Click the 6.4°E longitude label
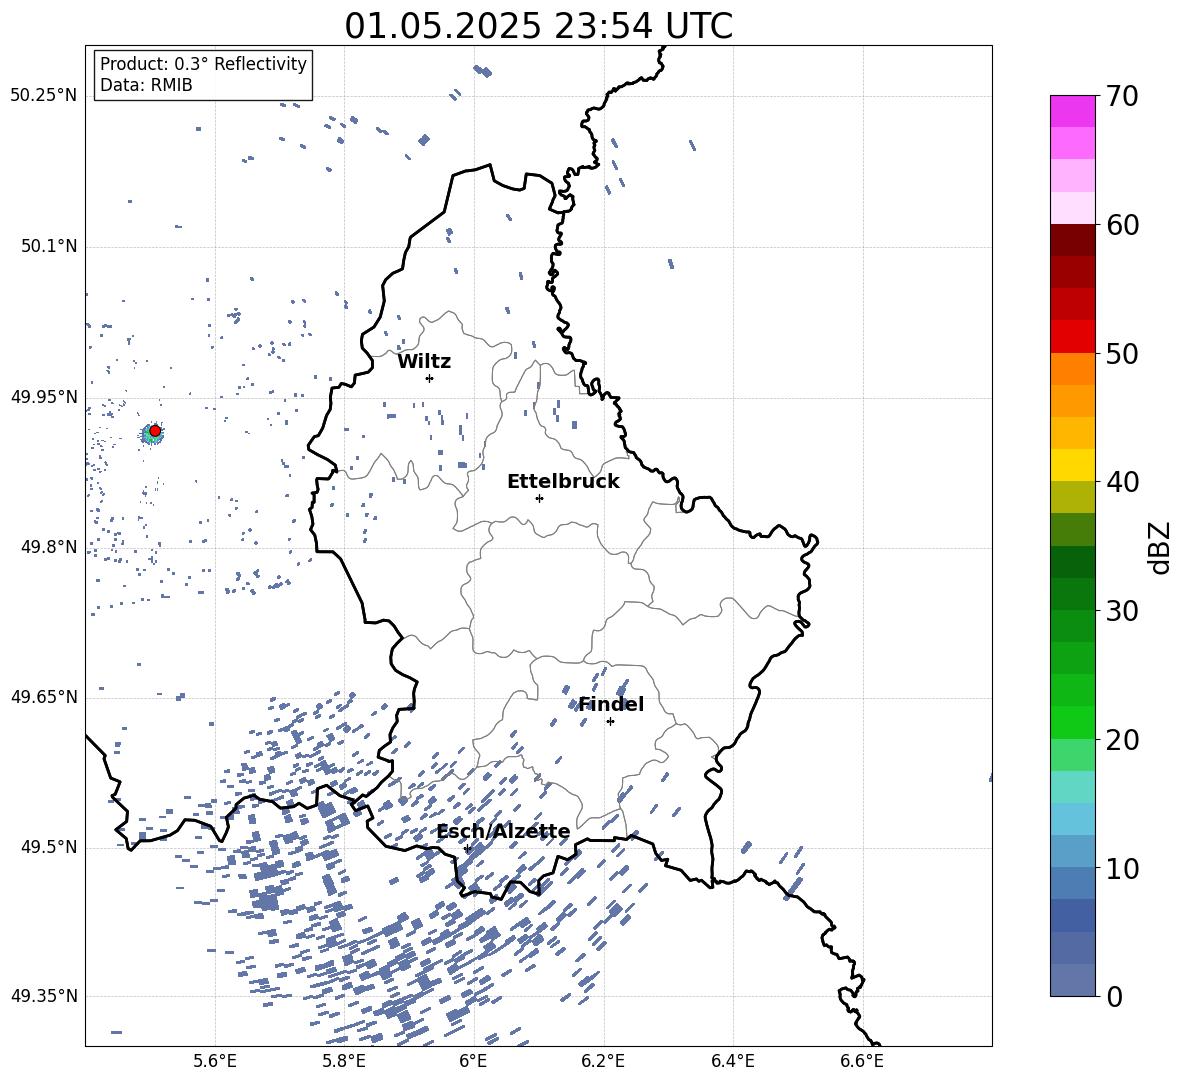The height and width of the screenshot is (1081, 1184). coord(732,1061)
